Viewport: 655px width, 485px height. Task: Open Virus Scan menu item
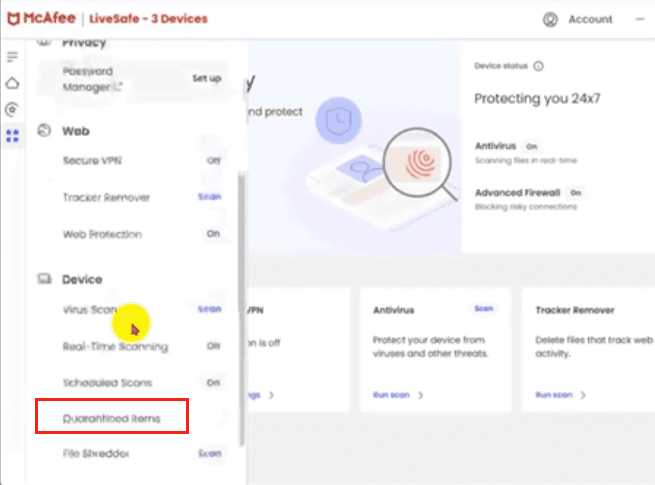point(90,310)
